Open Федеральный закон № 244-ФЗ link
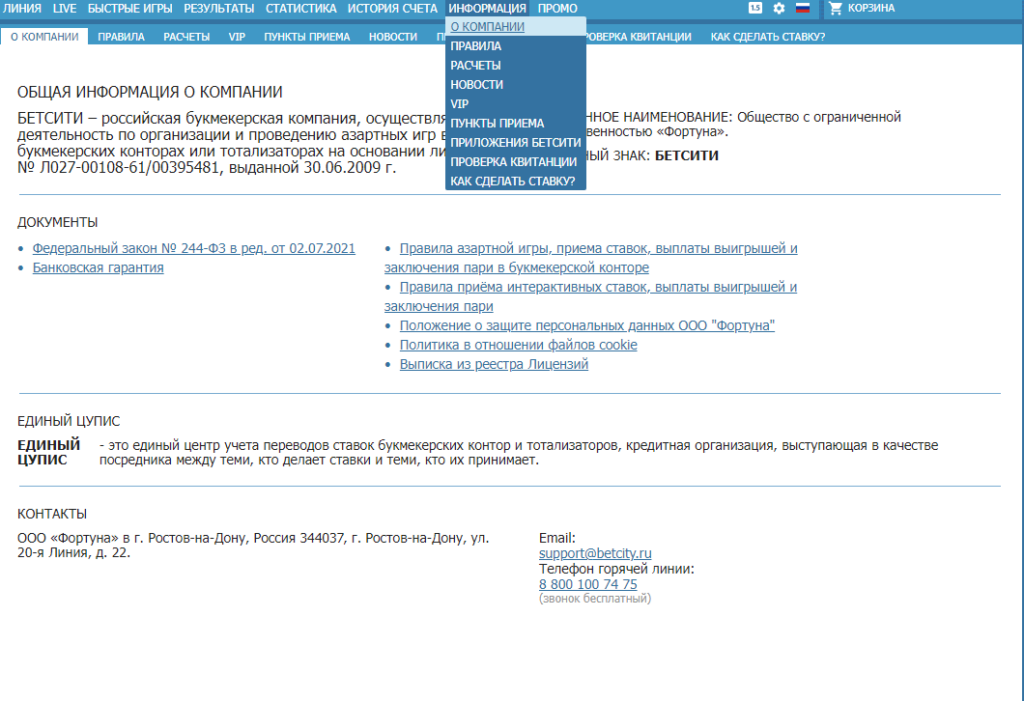 click(x=194, y=248)
